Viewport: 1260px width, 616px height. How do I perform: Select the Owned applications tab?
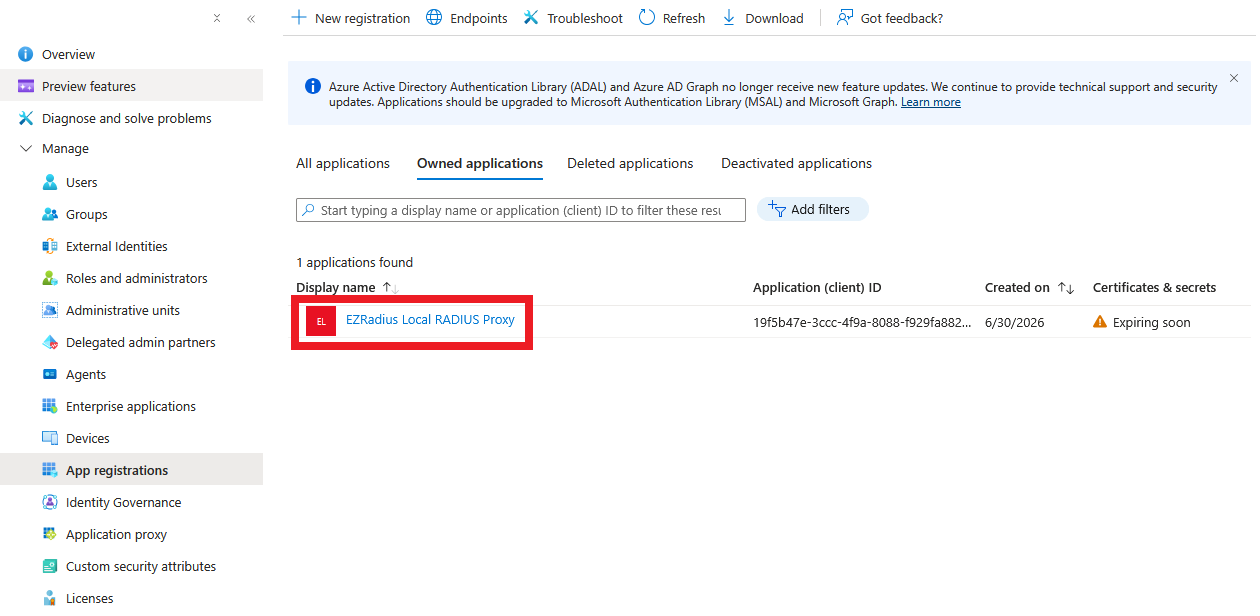point(480,163)
